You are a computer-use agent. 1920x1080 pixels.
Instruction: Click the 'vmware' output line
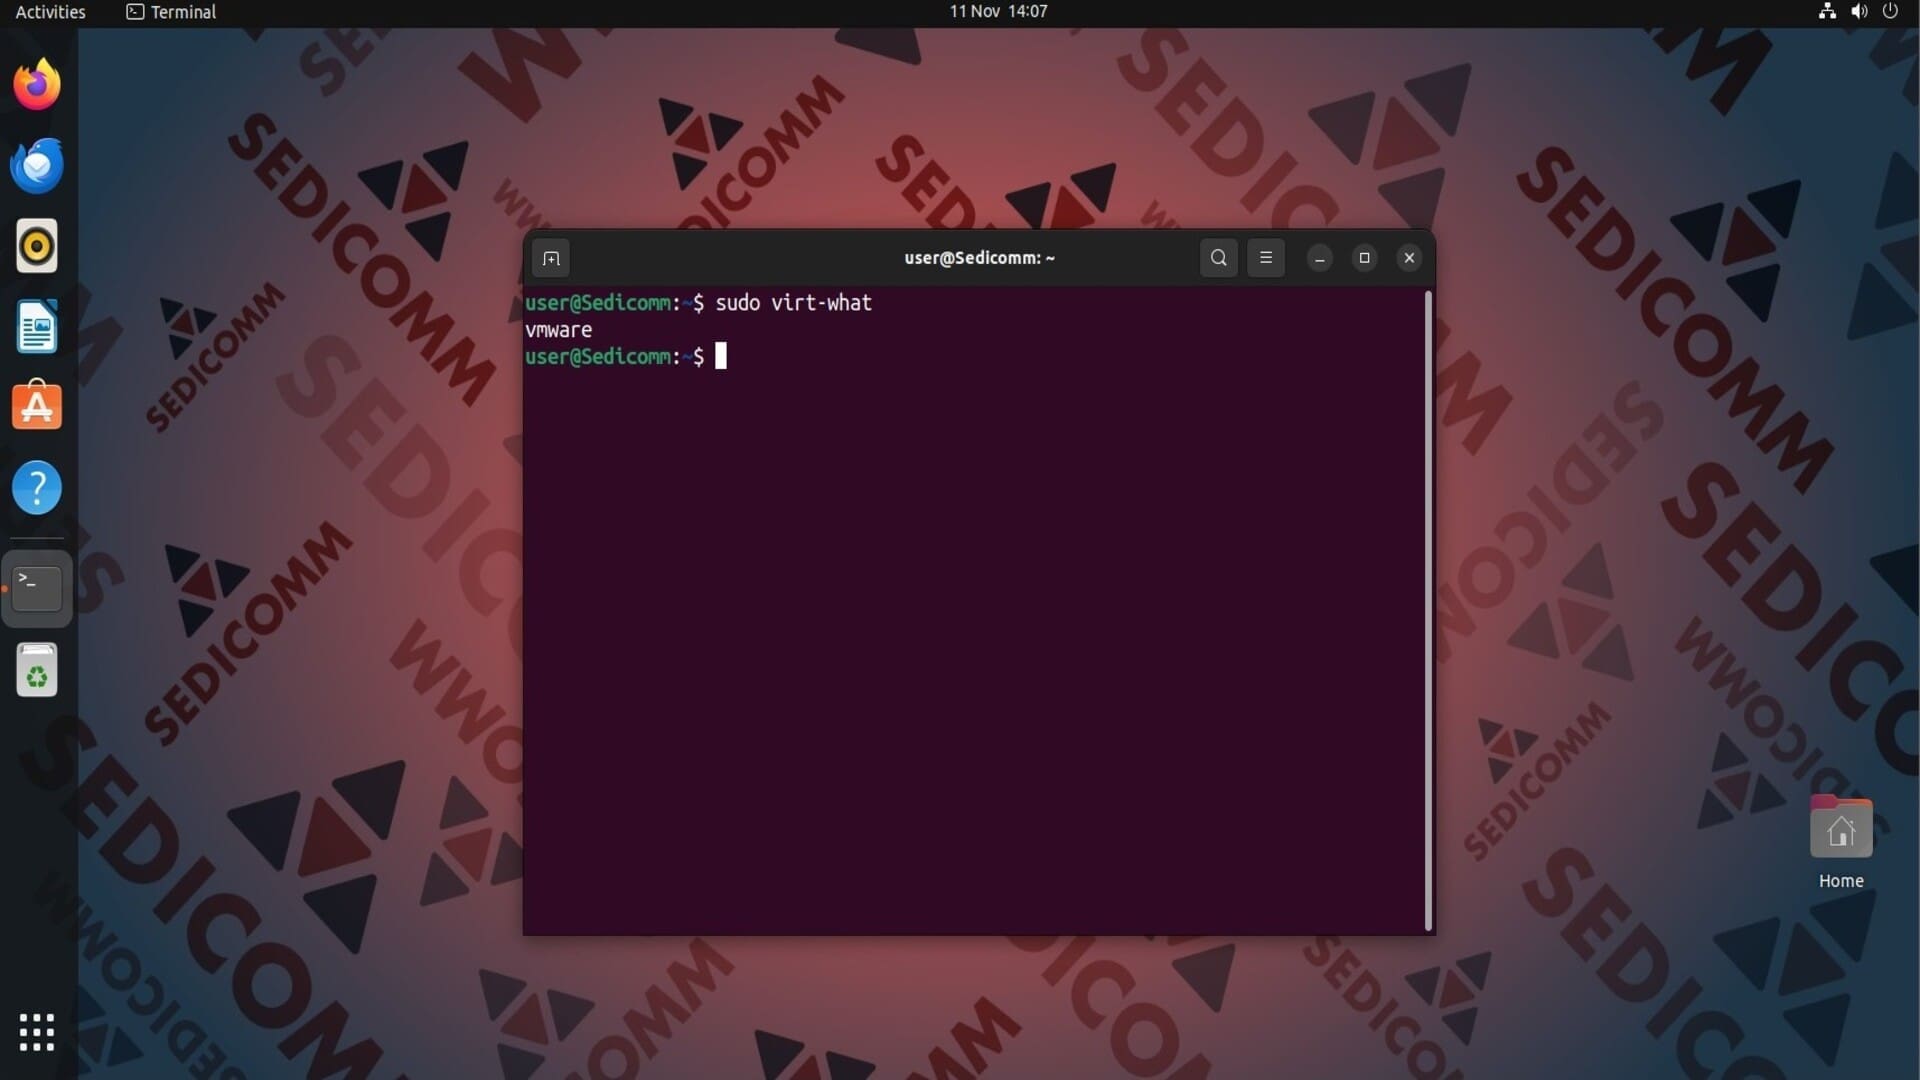(x=559, y=330)
